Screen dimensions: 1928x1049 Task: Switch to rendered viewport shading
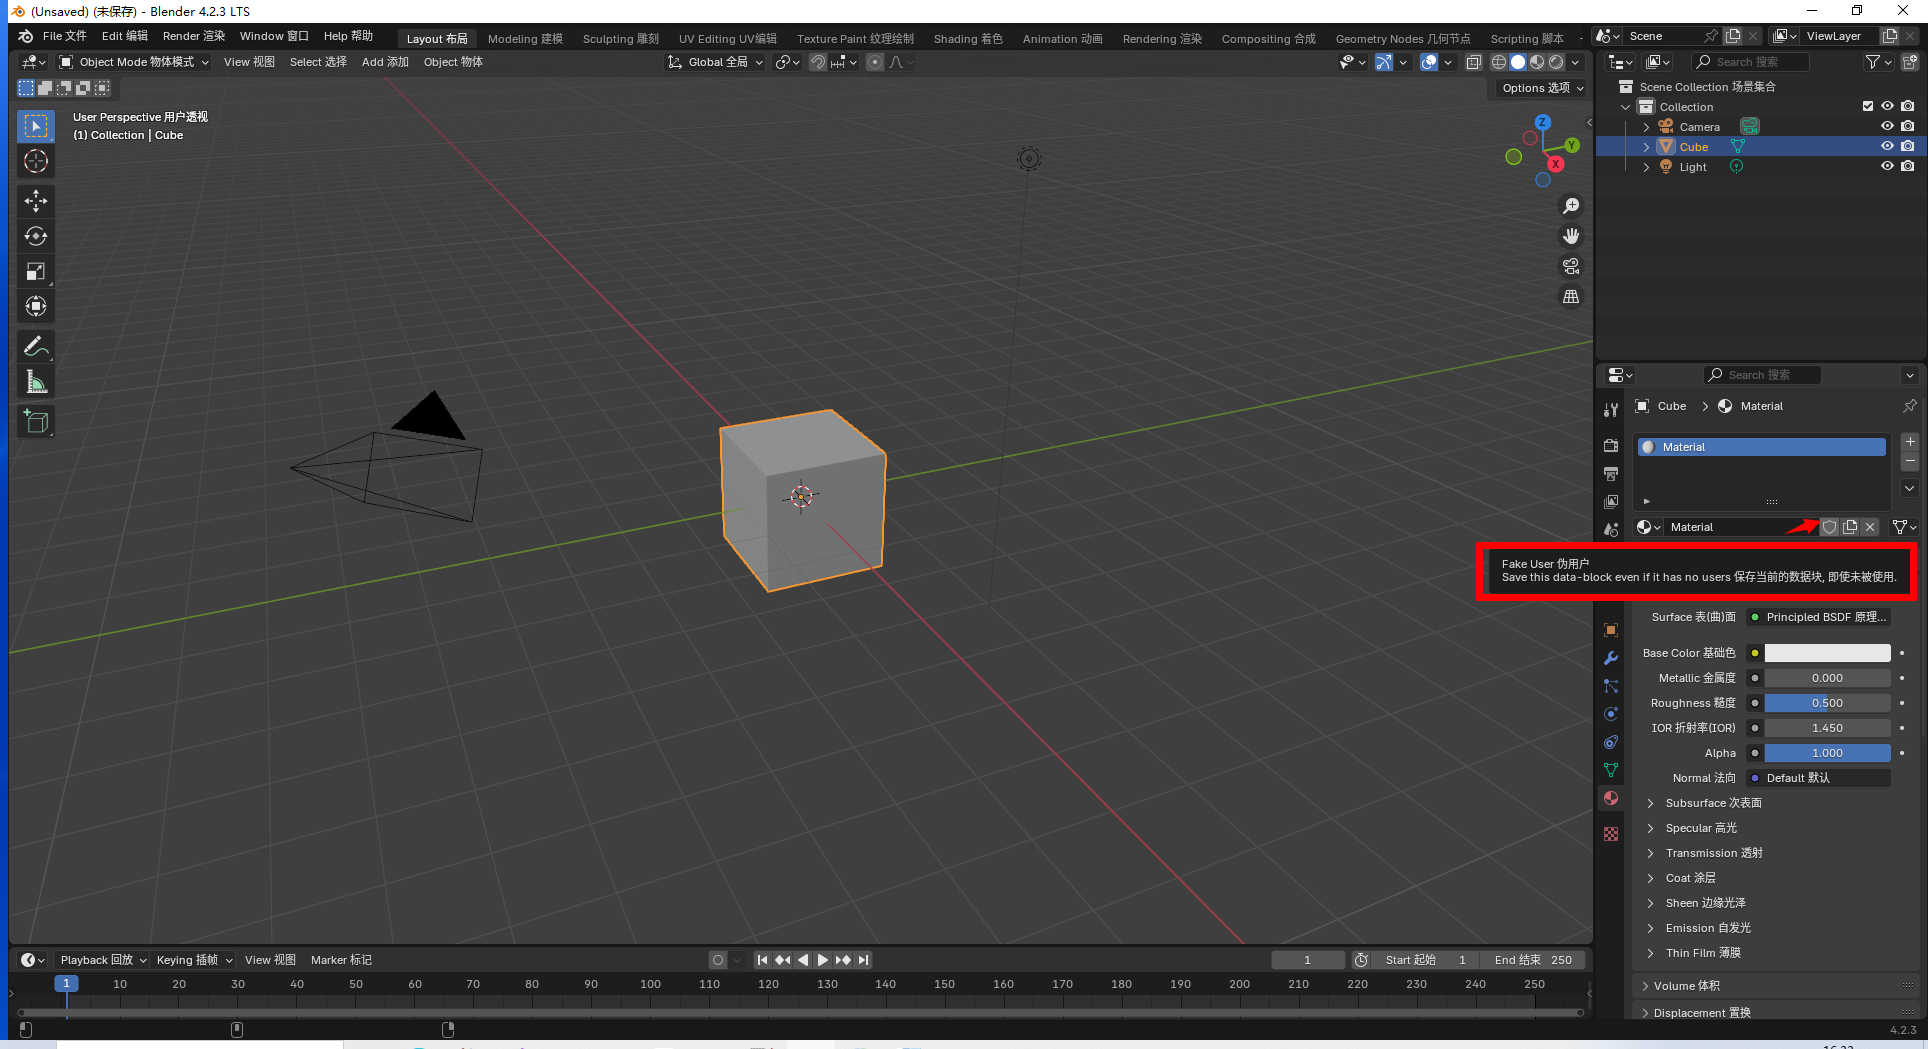[1556, 62]
